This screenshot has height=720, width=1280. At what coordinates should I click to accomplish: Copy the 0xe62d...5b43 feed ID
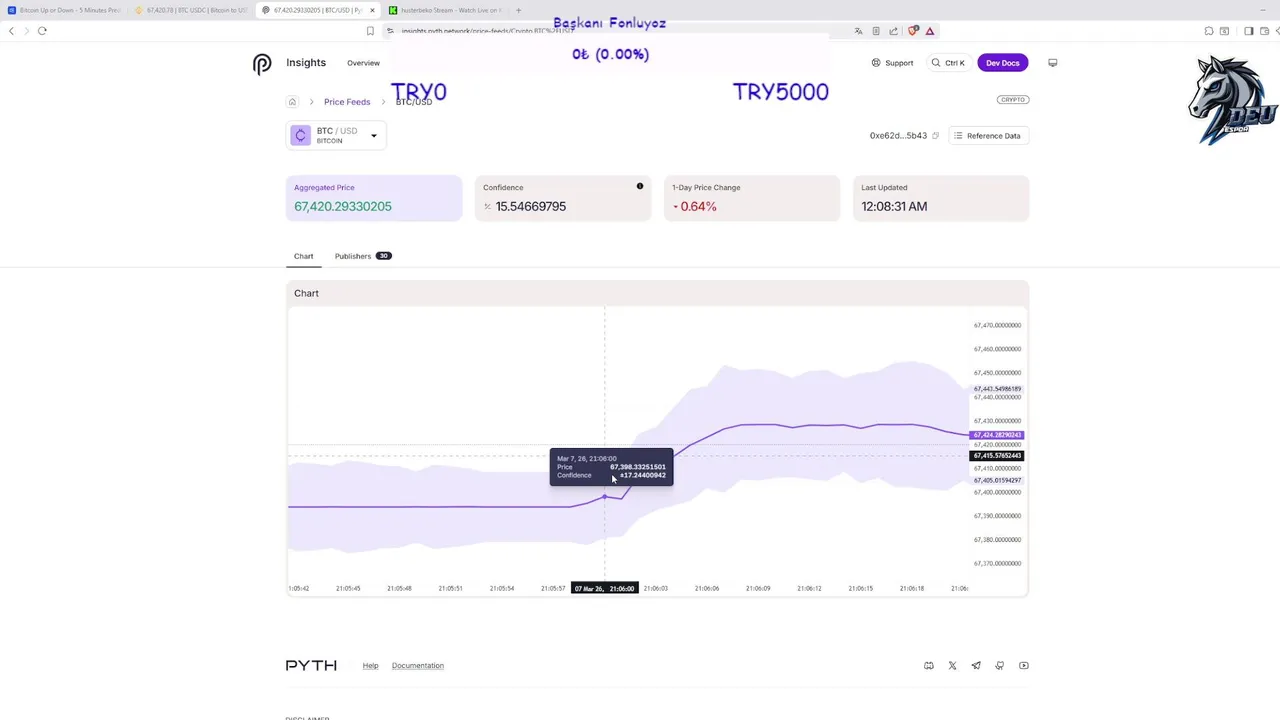coord(936,136)
